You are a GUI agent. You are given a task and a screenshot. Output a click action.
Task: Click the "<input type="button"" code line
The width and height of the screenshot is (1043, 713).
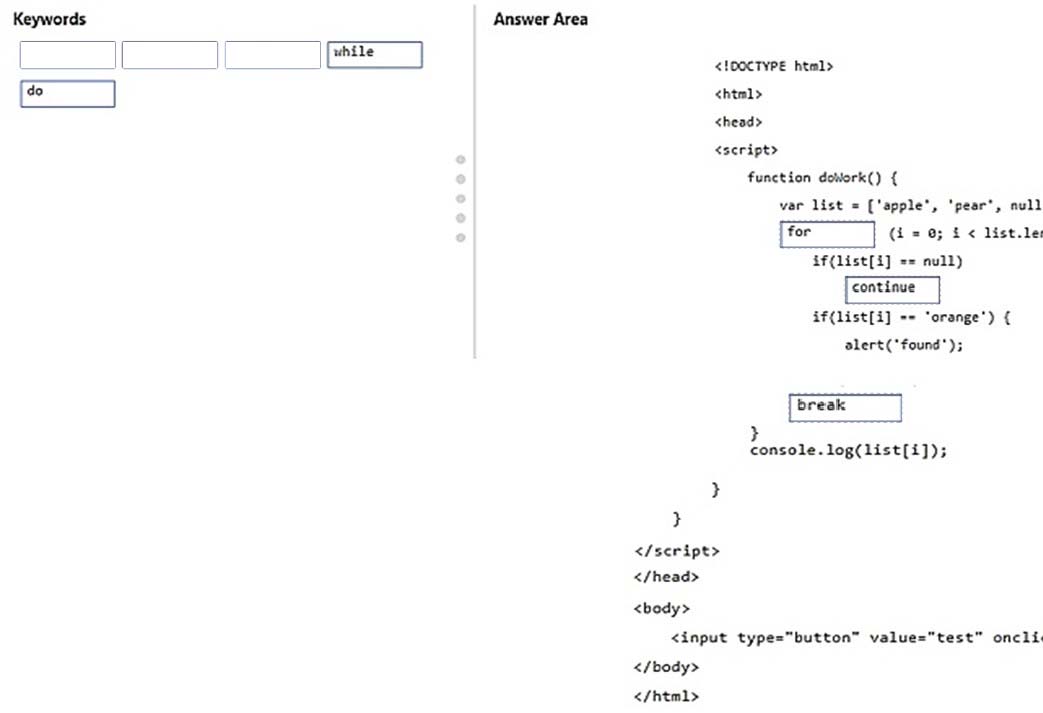click(857, 638)
